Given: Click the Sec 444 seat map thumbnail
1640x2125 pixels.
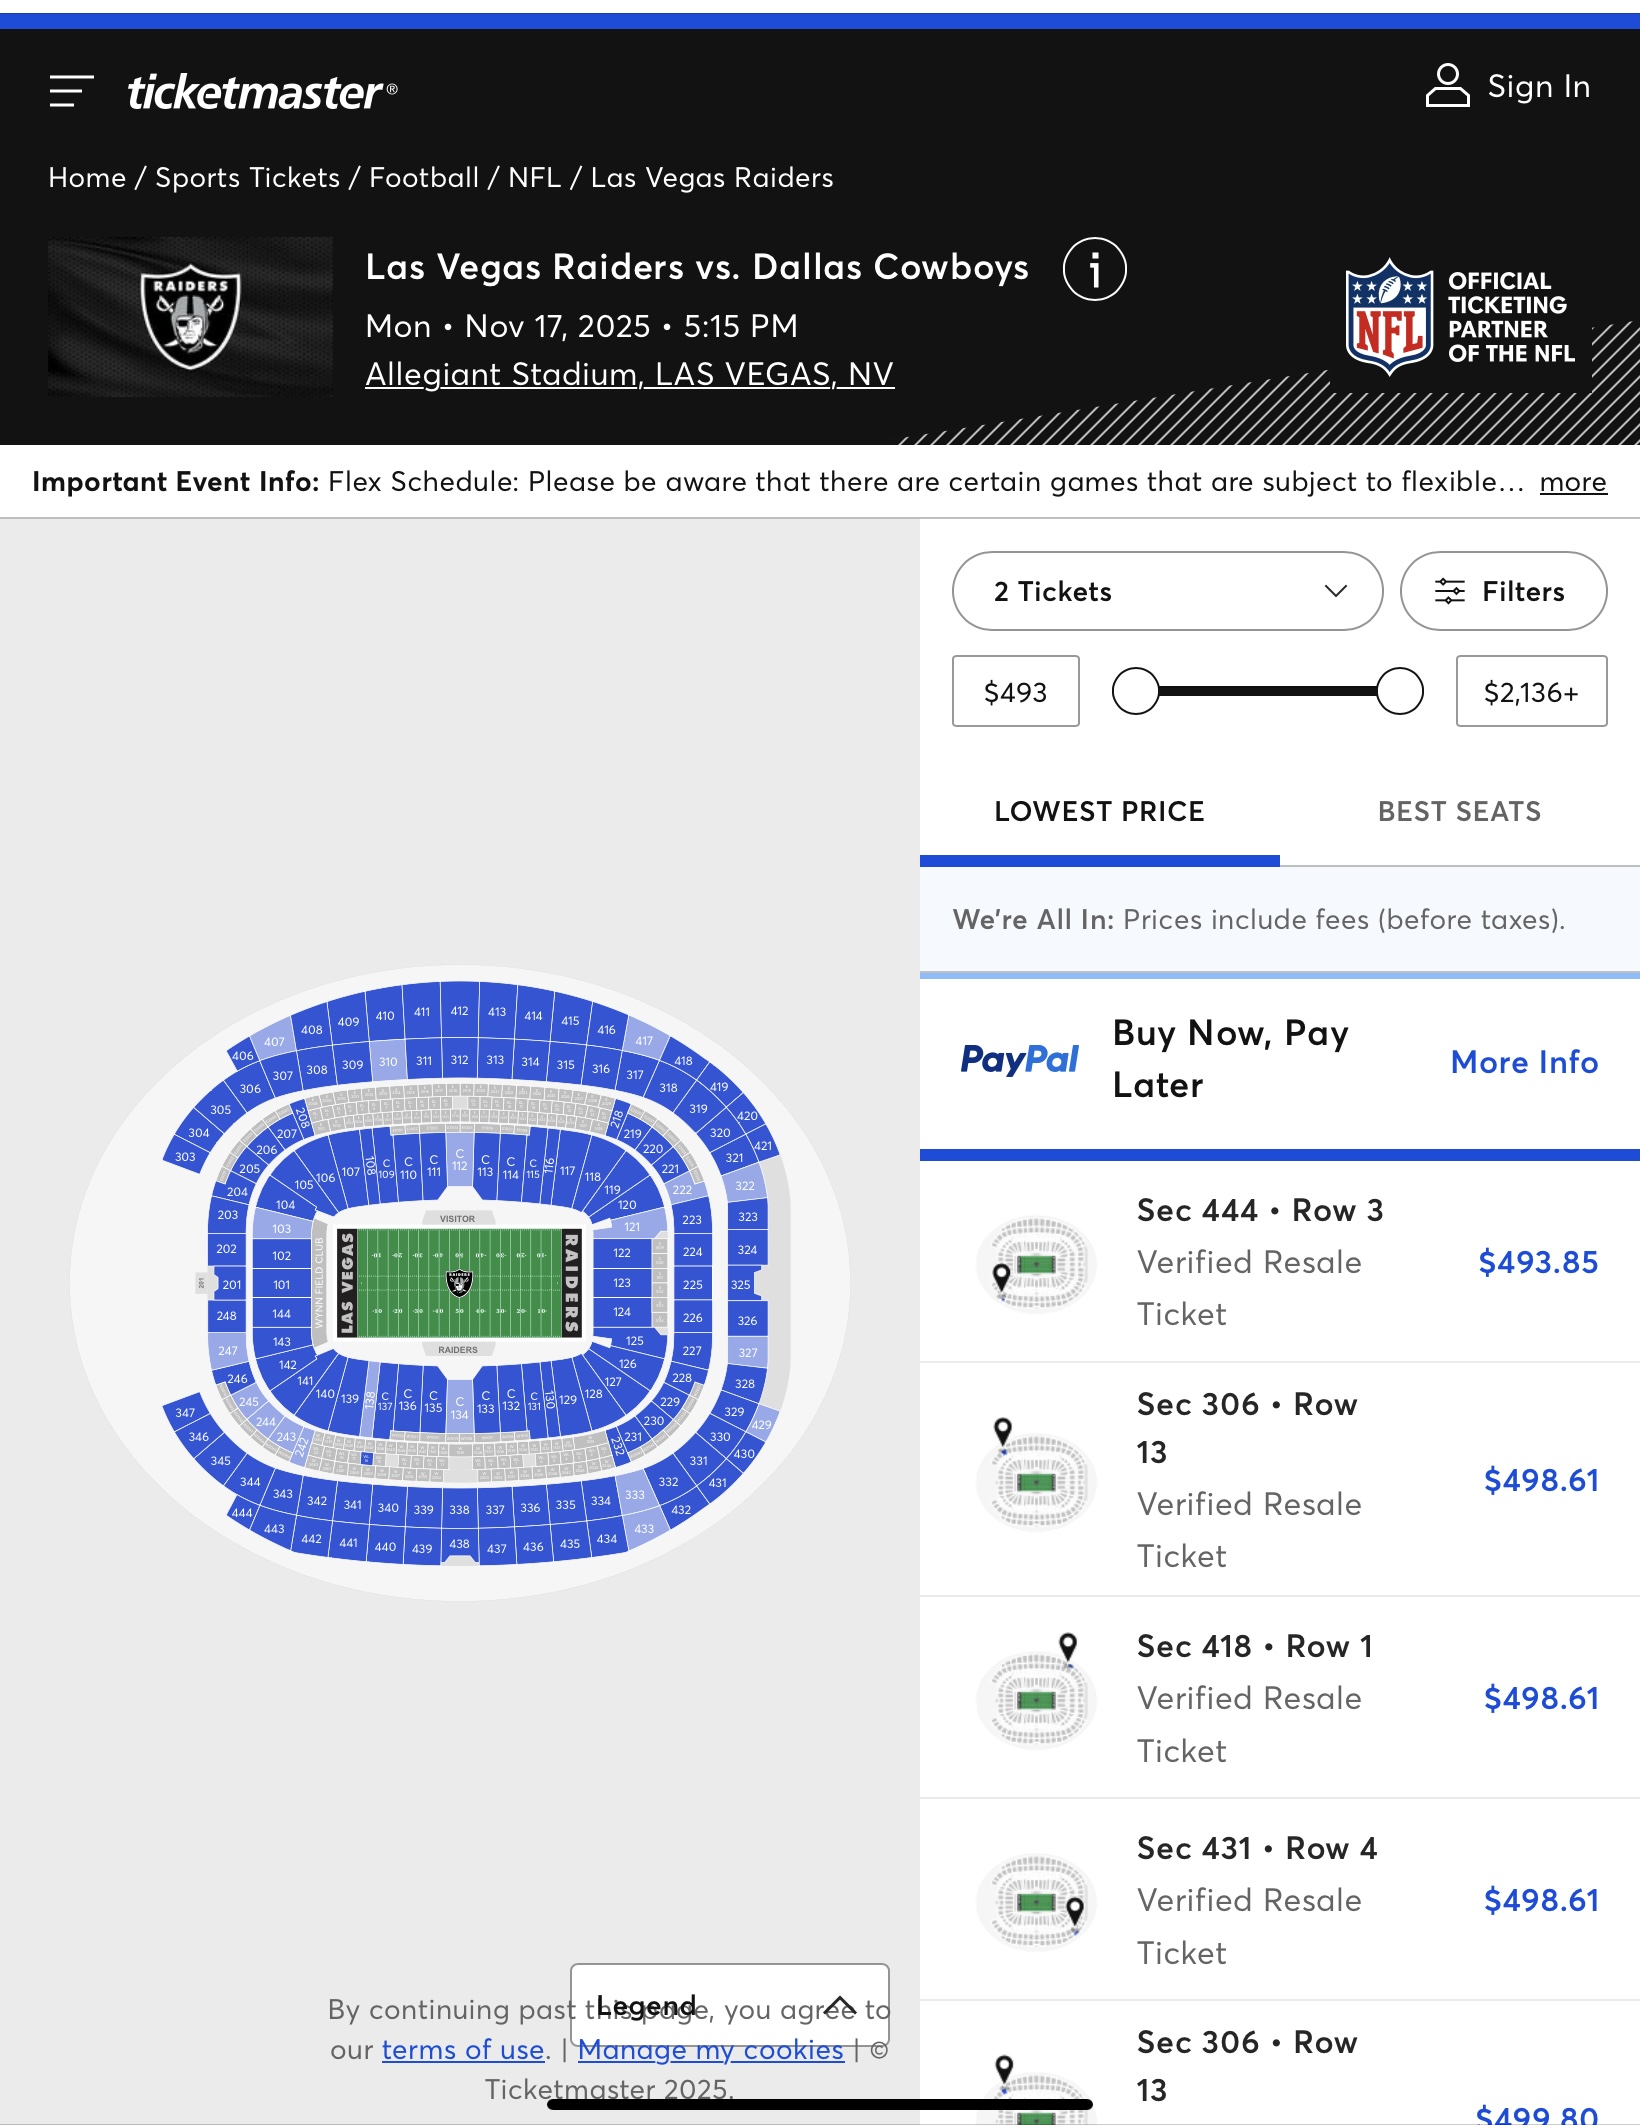Looking at the screenshot, I should [x=1036, y=1264].
